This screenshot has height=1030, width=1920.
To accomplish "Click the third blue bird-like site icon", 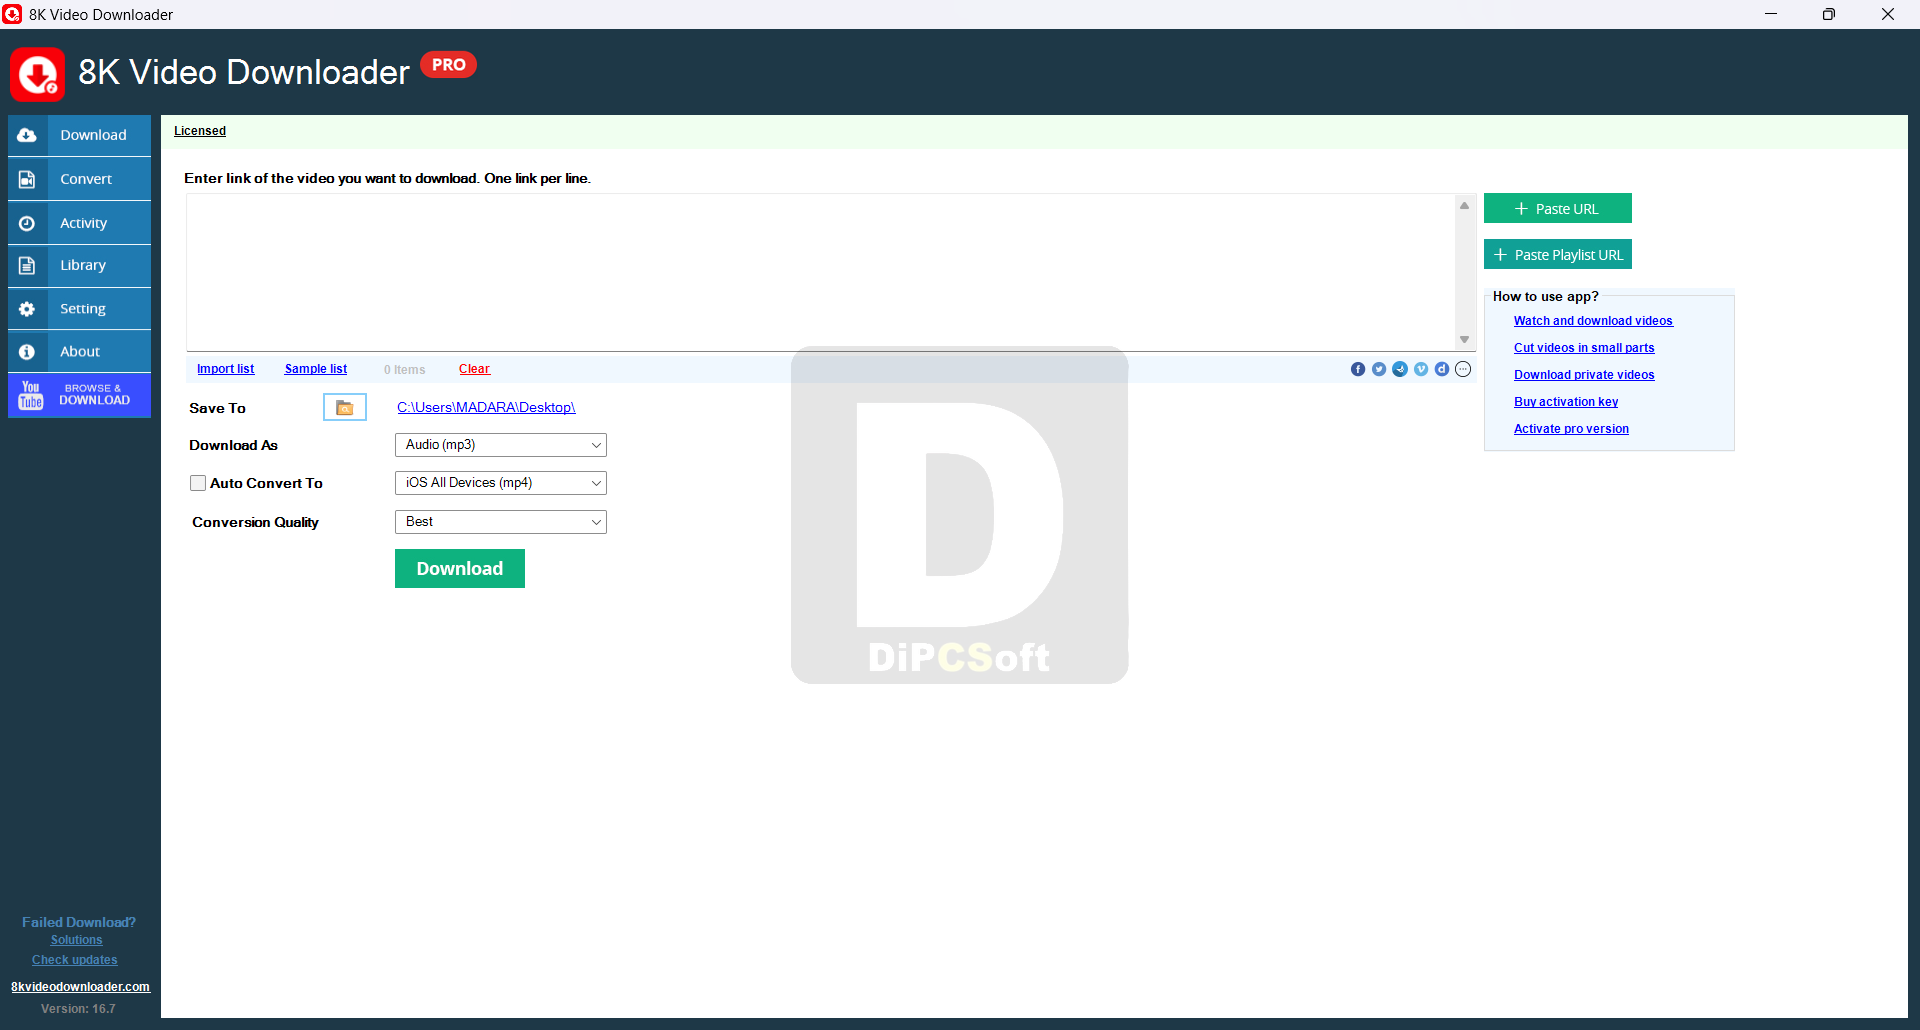I will pyautogui.click(x=1400, y=369).
